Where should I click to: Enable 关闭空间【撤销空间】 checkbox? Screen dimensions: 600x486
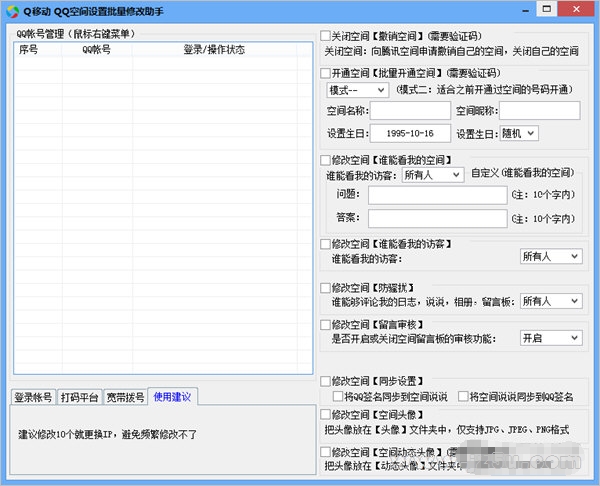click(325, 36)
